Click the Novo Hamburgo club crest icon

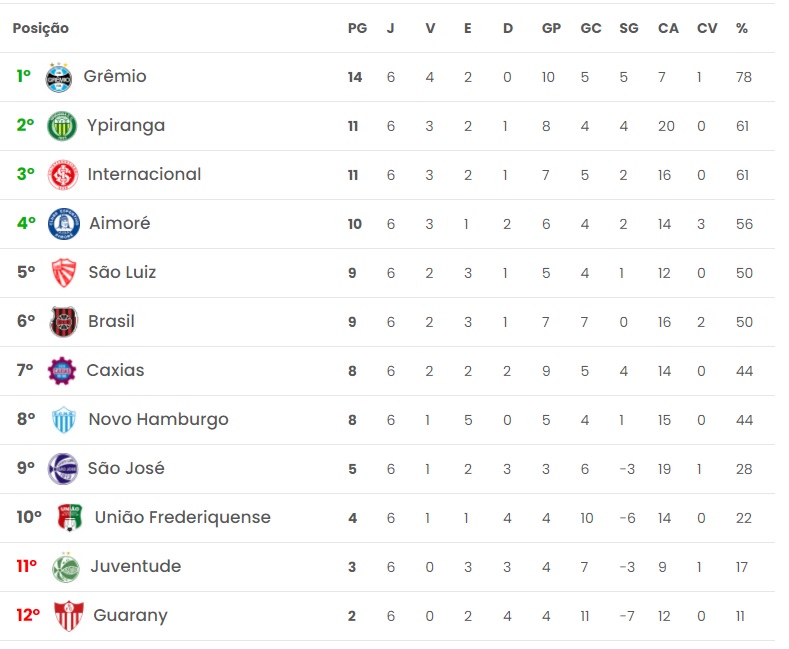tap(64, 420)
